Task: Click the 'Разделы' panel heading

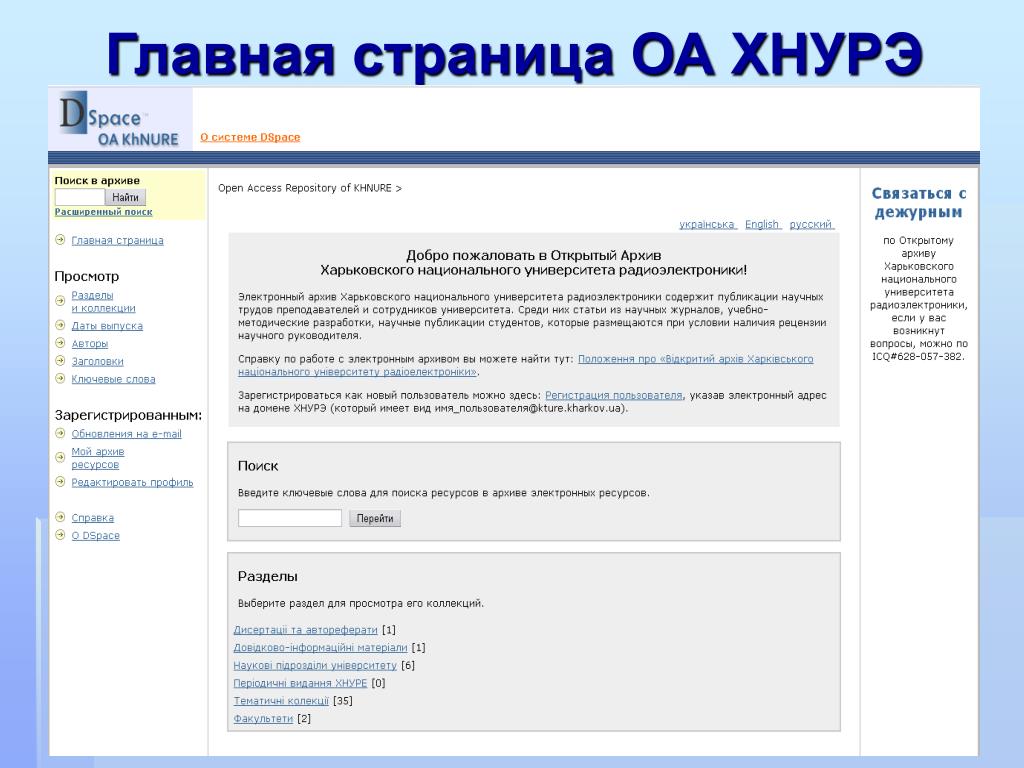Action: (268, 576)
